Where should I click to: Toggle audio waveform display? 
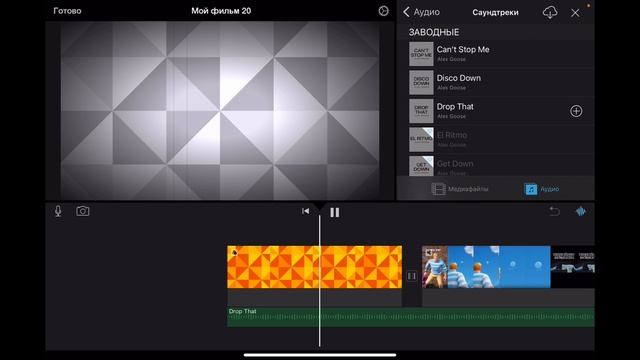point(580,211)
